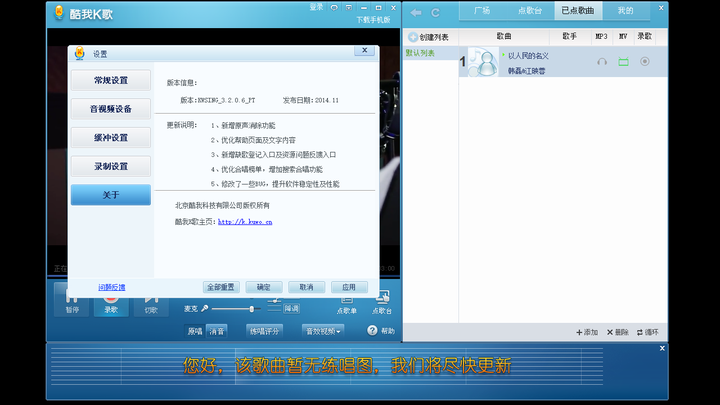Click the 歌曲 column header
Screen dimensions: 720x405
pos(504,36)
